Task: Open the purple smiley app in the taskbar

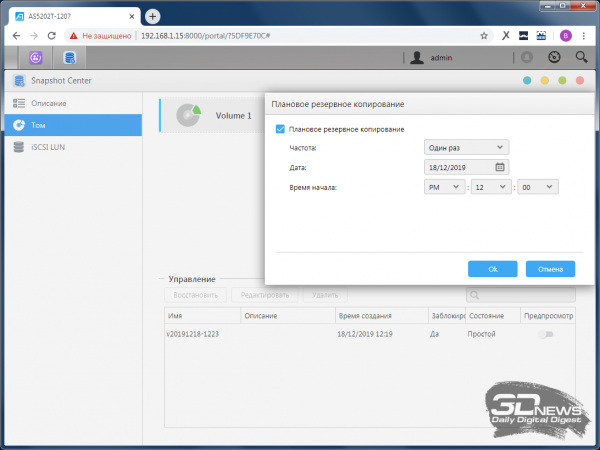Action: [x=37, y=58]
